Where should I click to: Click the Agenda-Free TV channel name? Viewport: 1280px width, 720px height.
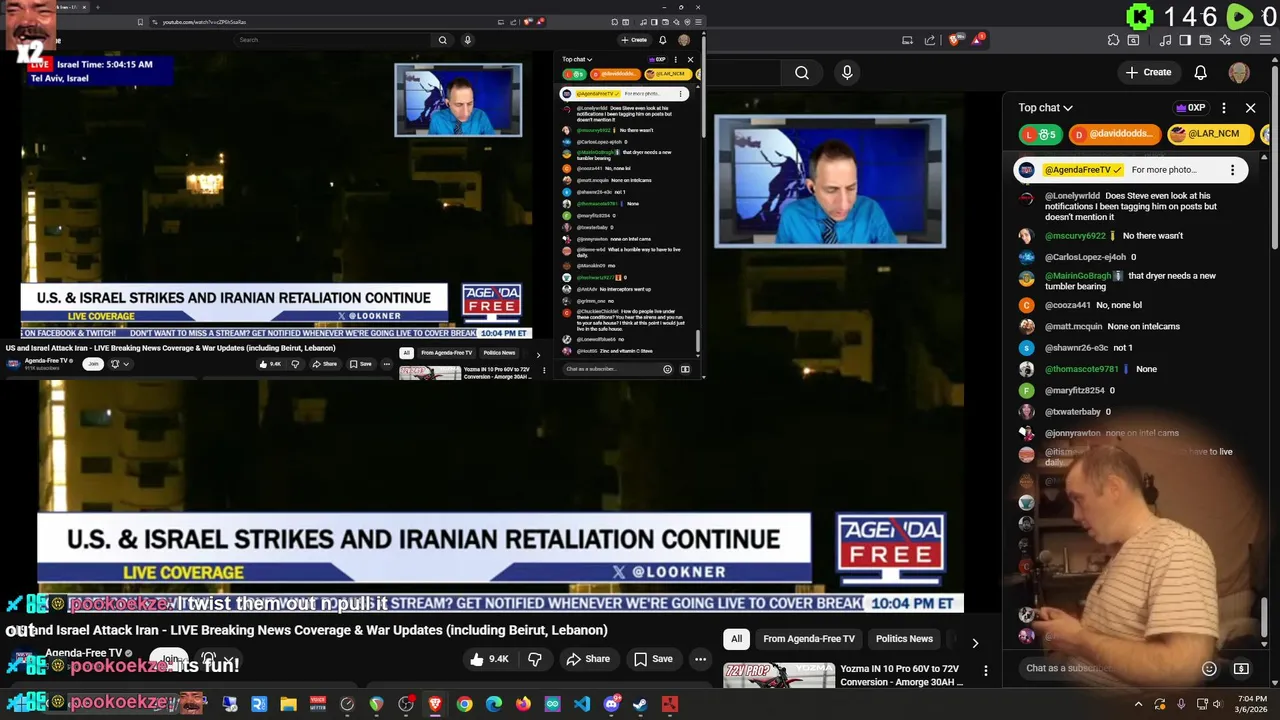83,653
